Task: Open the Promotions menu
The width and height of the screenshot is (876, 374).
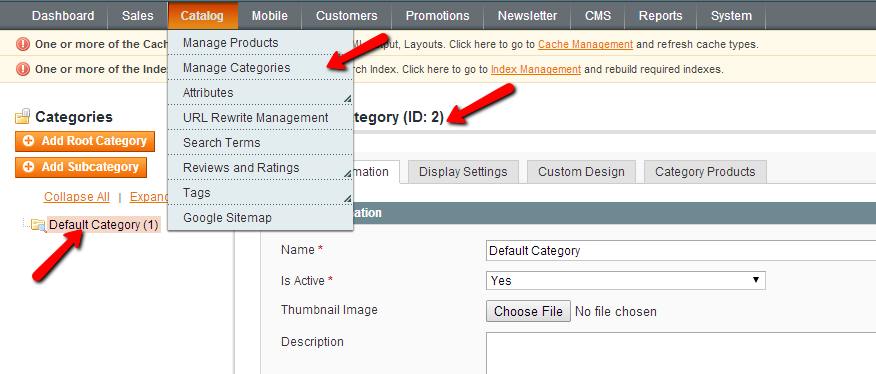Action: (437, 16)
